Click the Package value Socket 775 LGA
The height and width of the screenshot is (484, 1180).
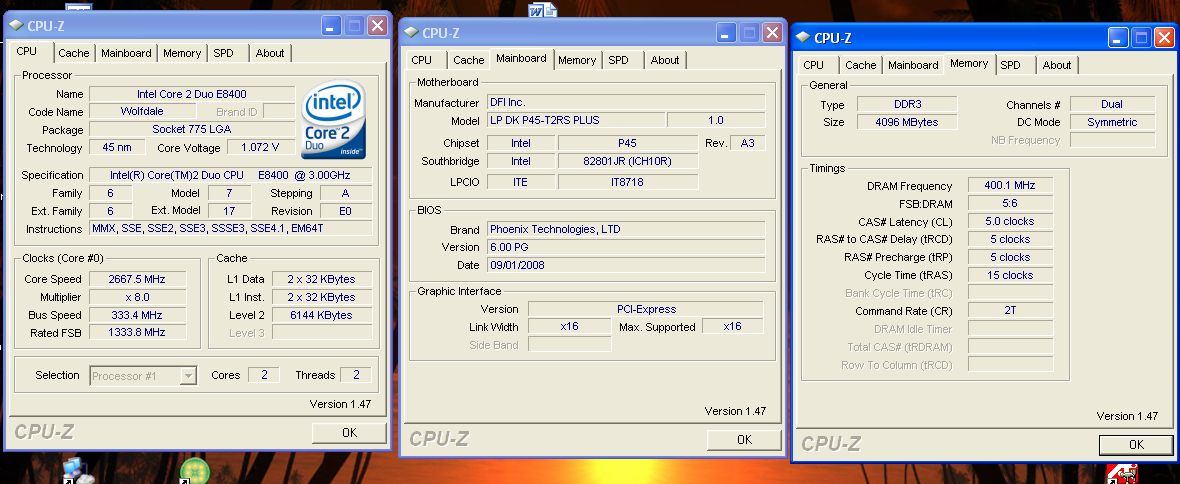pyautogui.click(x=192, y=129)
